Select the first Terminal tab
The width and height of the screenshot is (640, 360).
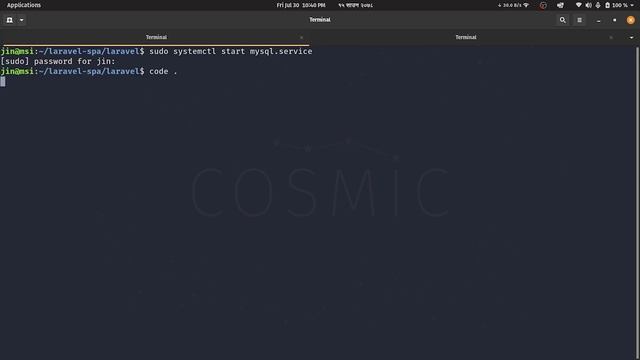(x=156, y=37)
